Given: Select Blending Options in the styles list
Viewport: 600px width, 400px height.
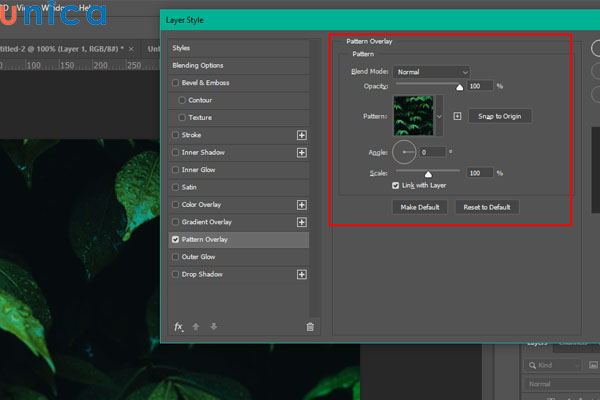Looking at the screenshot, I should pos(198,65).
